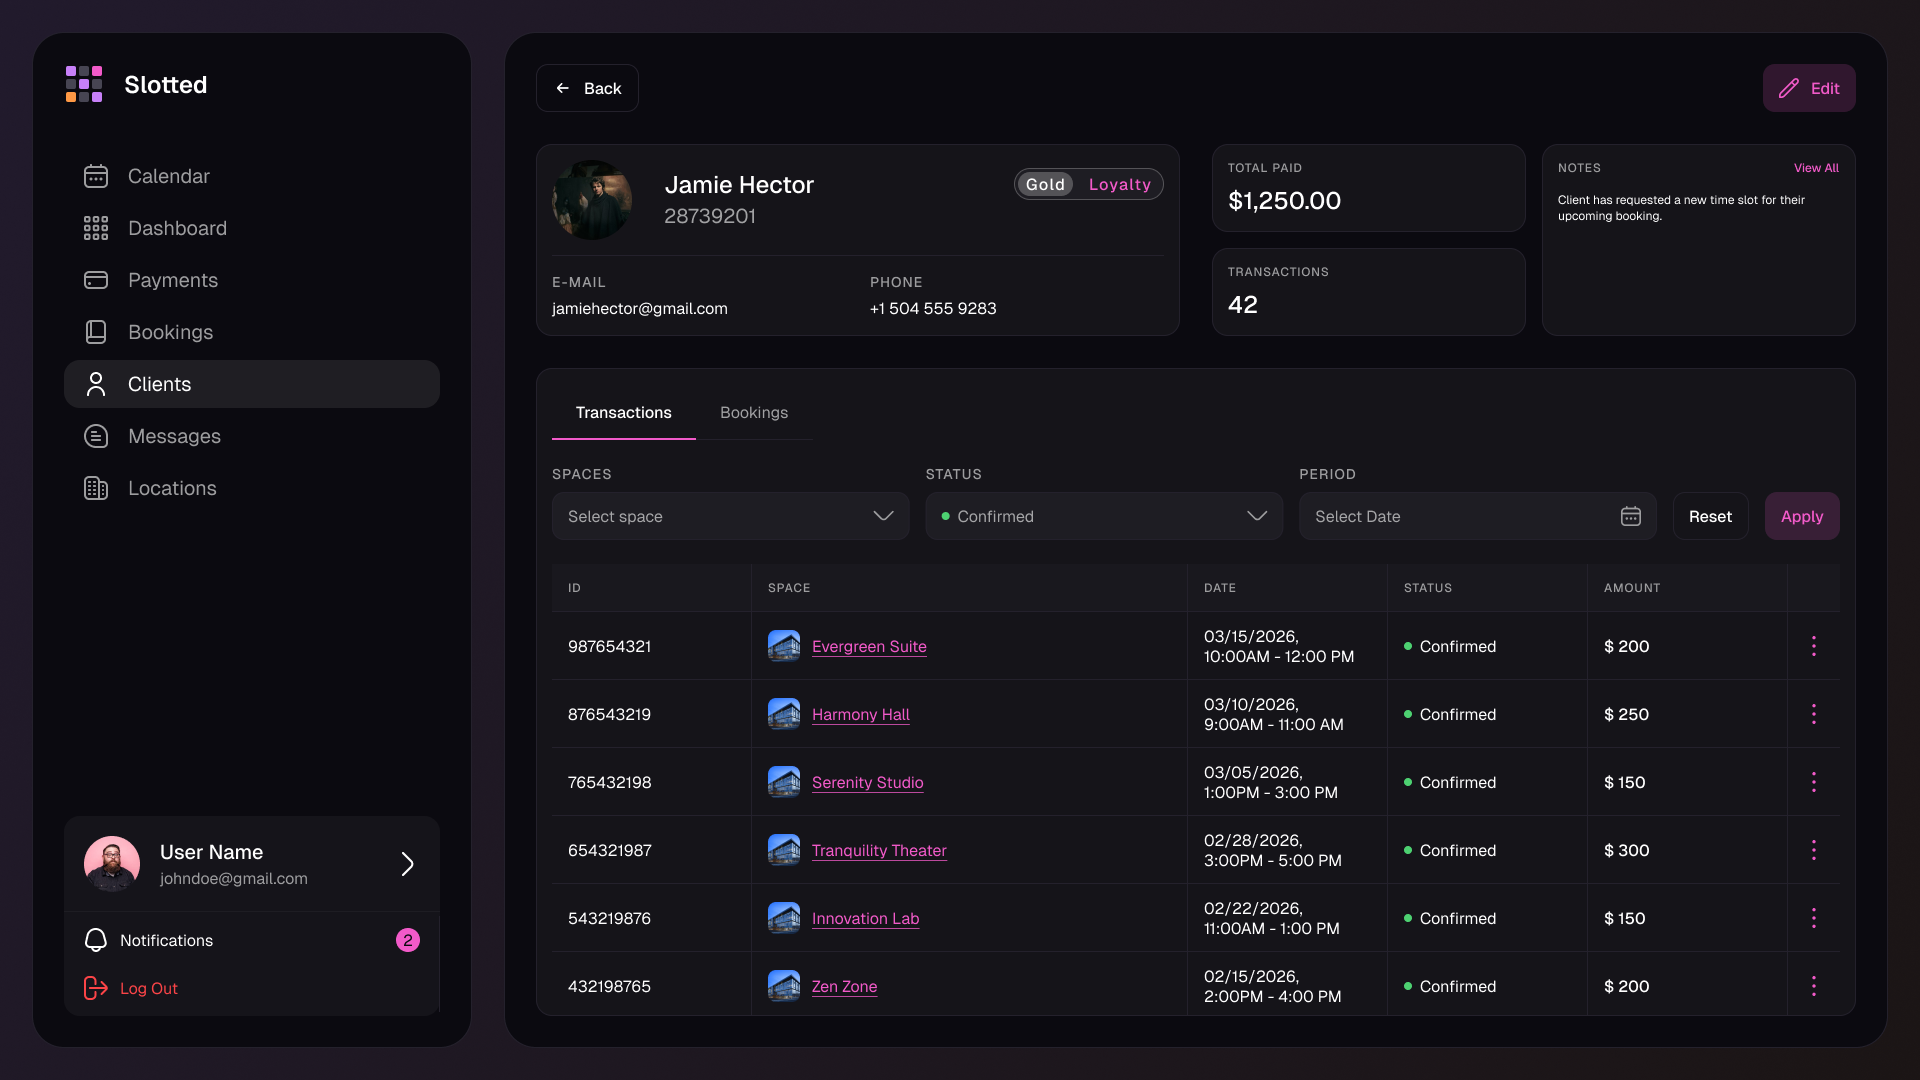The height and width of the screenshot is (1080, 1920).
Task: Open the Evergreen Suite link
Action: [x=869, y=646]
